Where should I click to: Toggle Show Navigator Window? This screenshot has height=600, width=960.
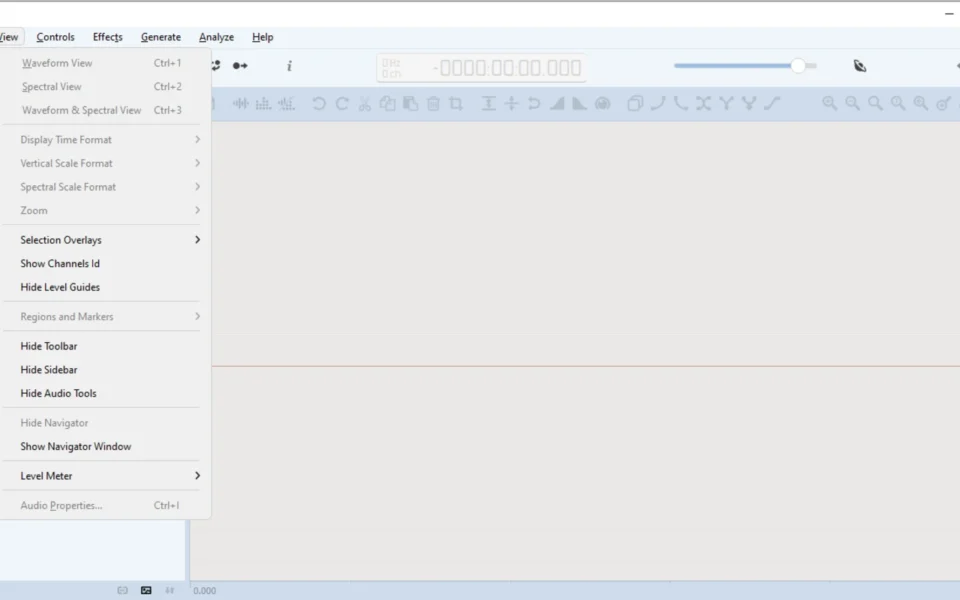(x=102, y=446)
